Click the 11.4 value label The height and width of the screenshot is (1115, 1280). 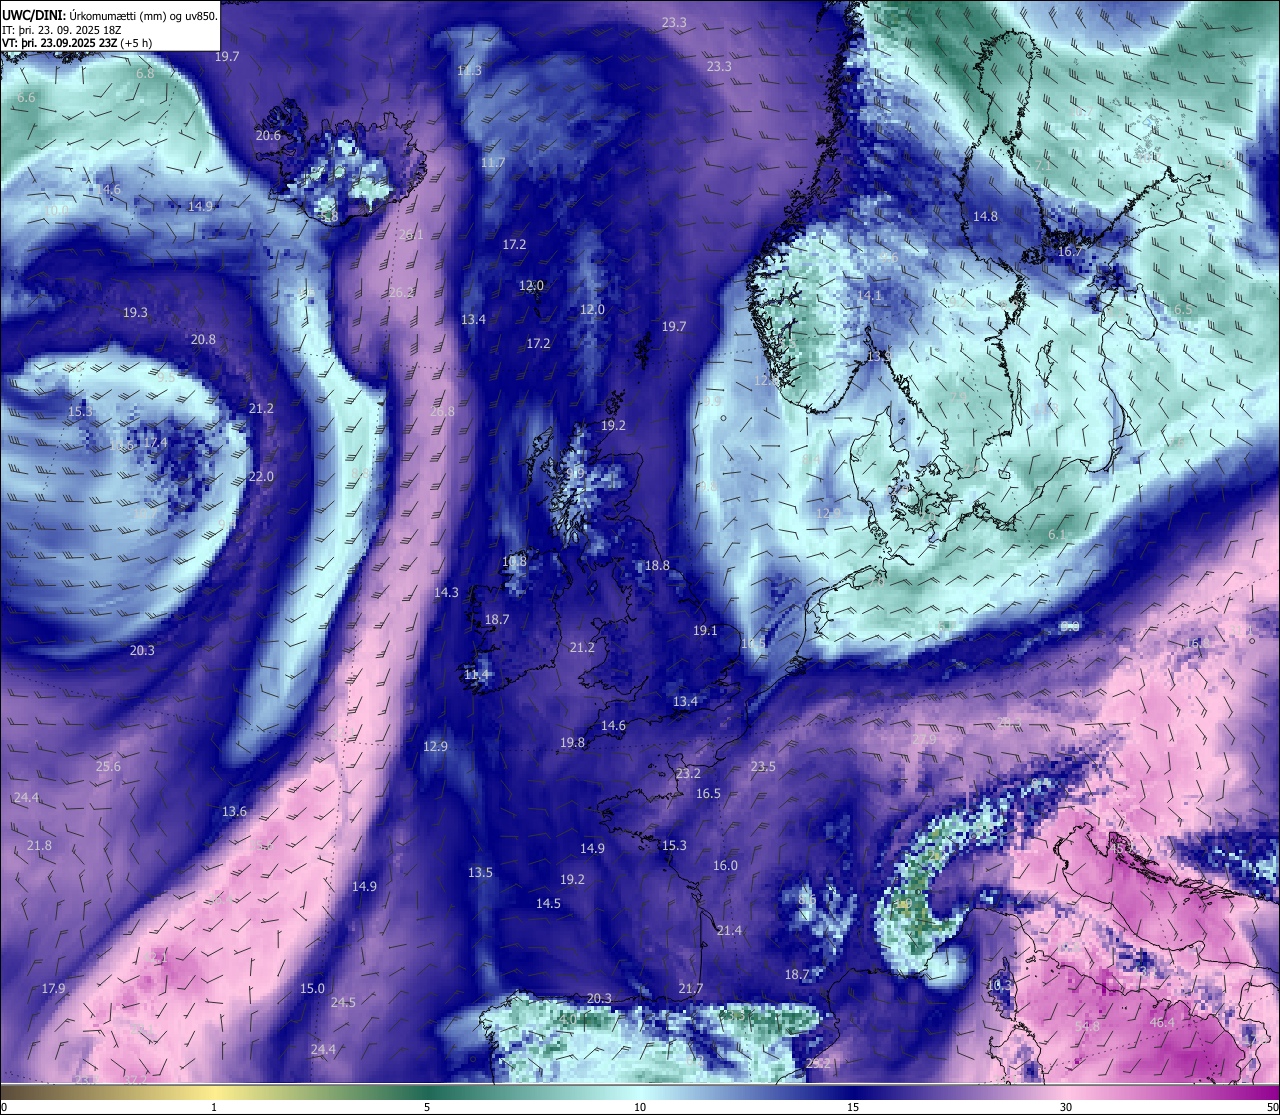tap(477, 675)
